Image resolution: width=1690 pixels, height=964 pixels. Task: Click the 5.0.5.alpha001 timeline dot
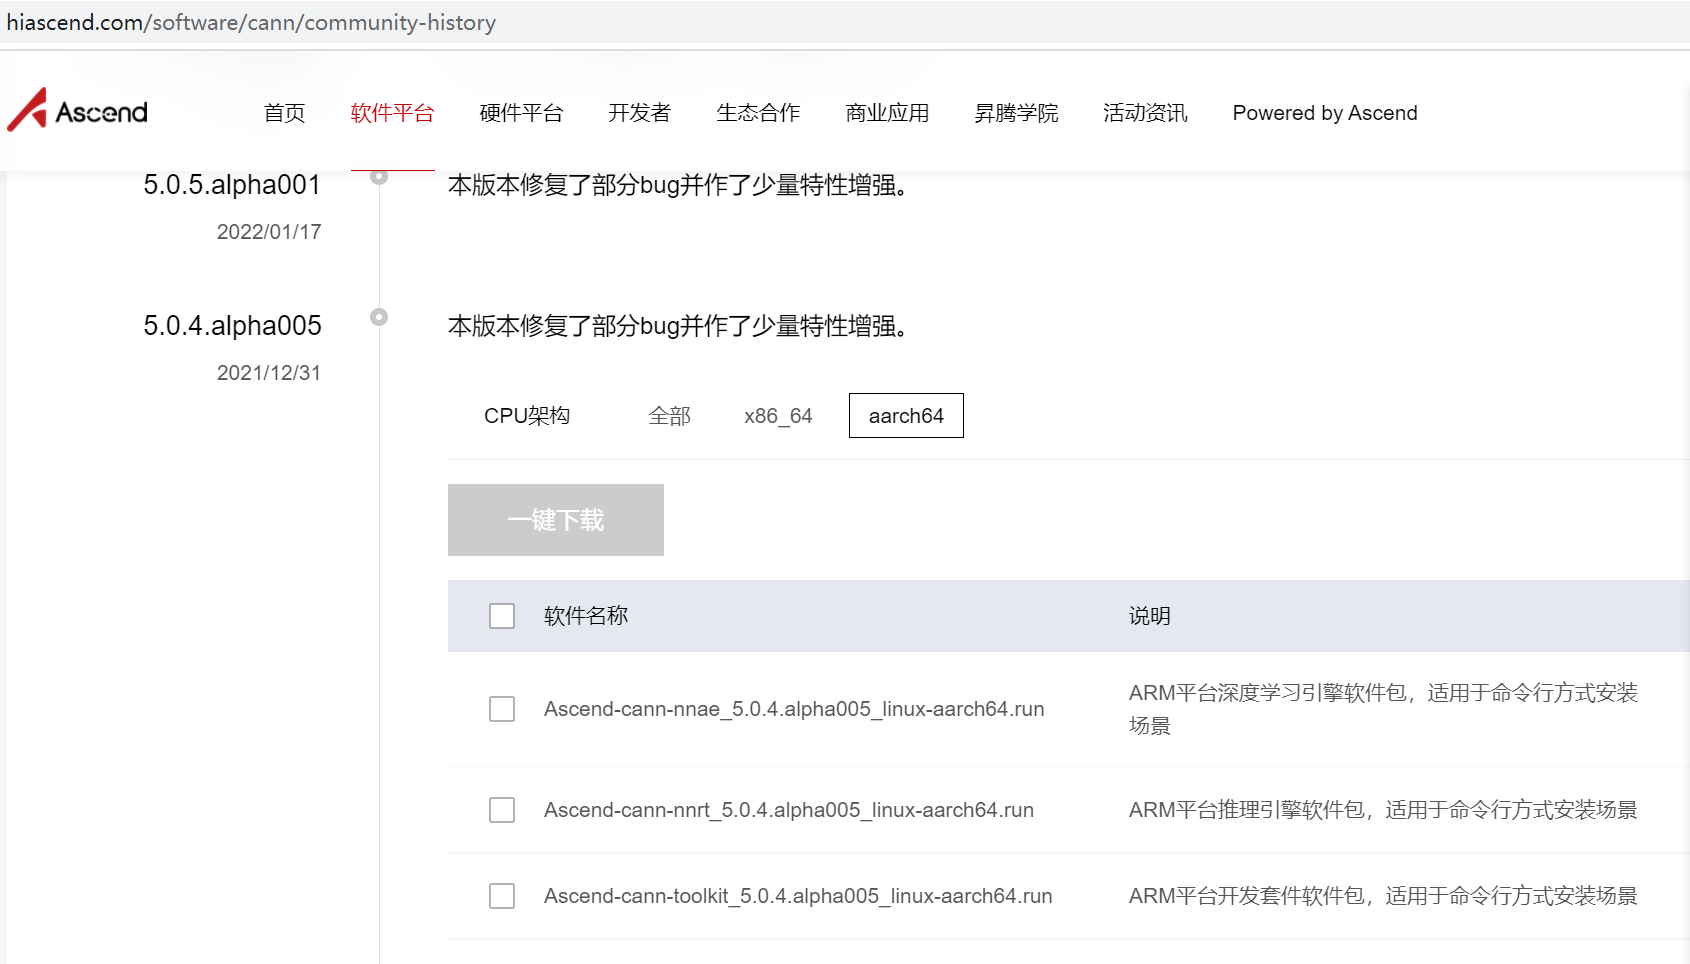click(379, 177)
